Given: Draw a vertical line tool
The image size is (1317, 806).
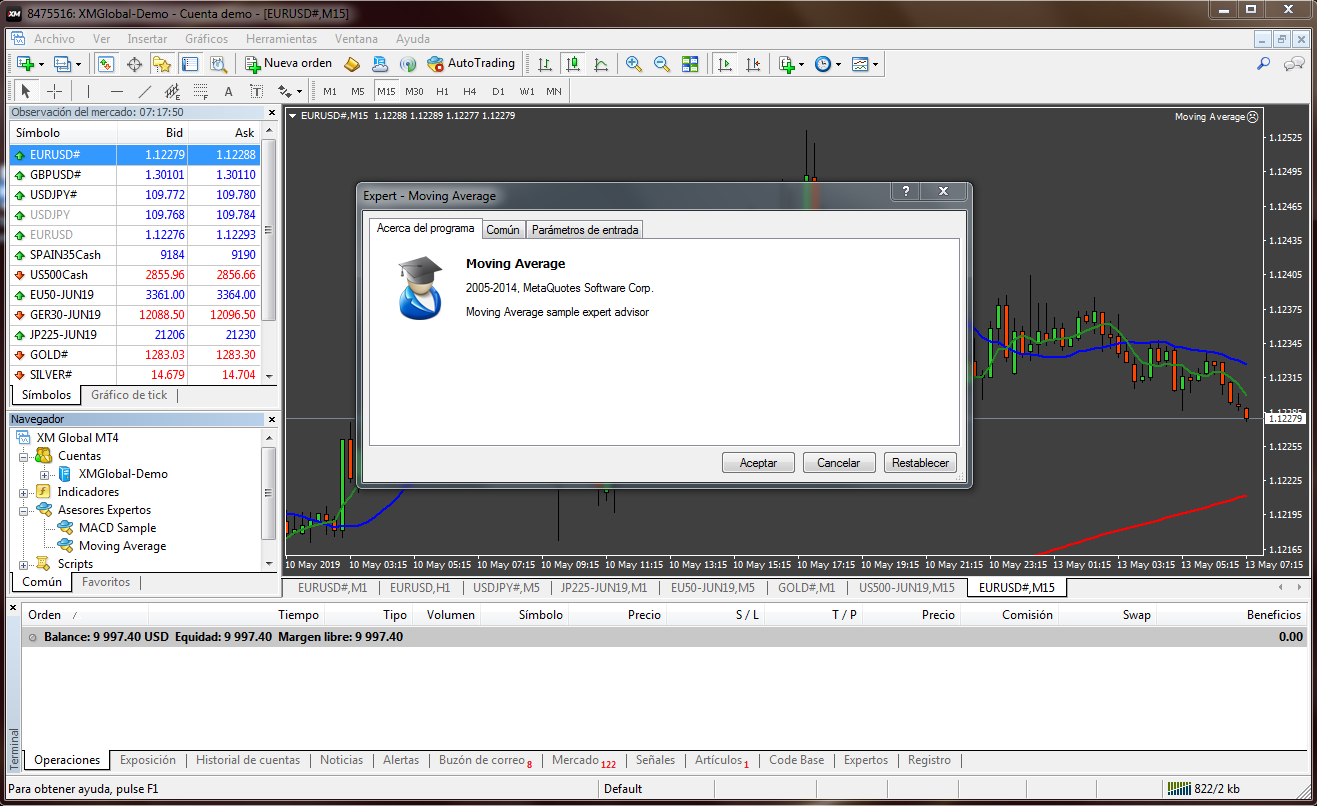Looking at the screenshot, I should click(x=88, y=91).
